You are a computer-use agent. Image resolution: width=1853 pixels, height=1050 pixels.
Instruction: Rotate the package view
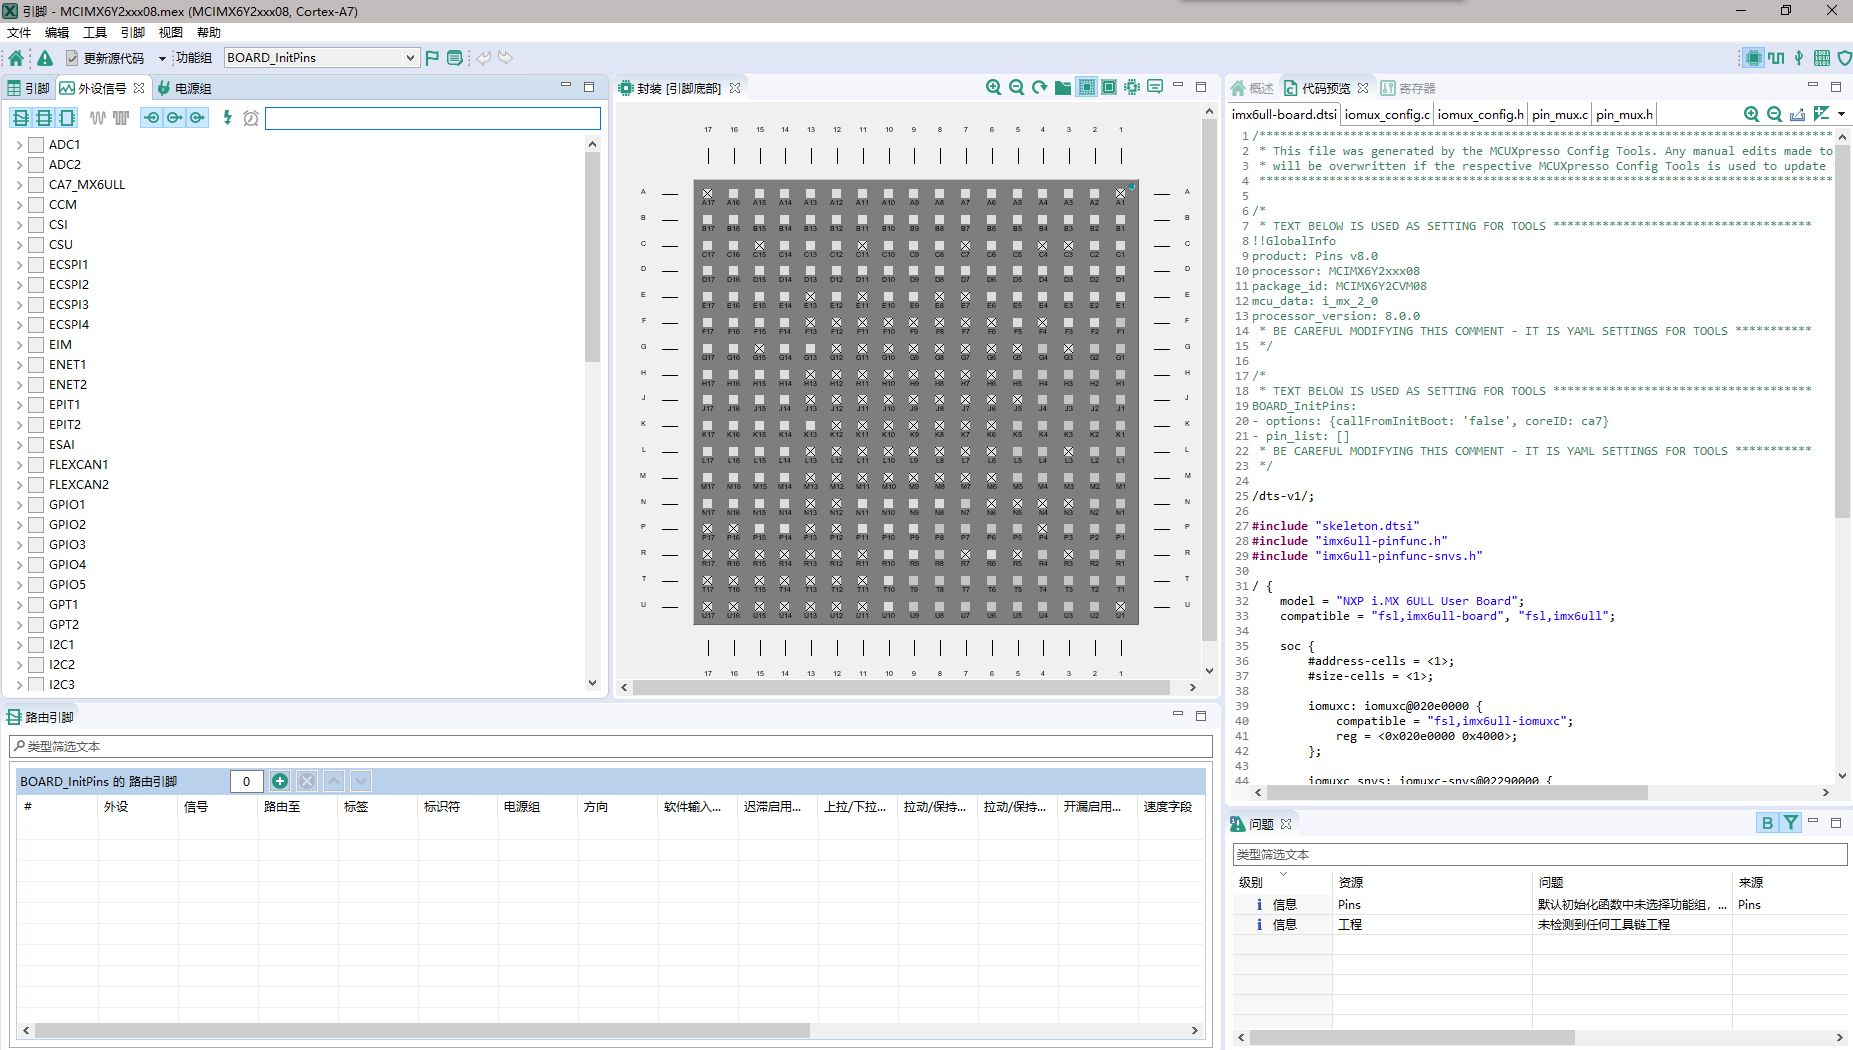1038,87
